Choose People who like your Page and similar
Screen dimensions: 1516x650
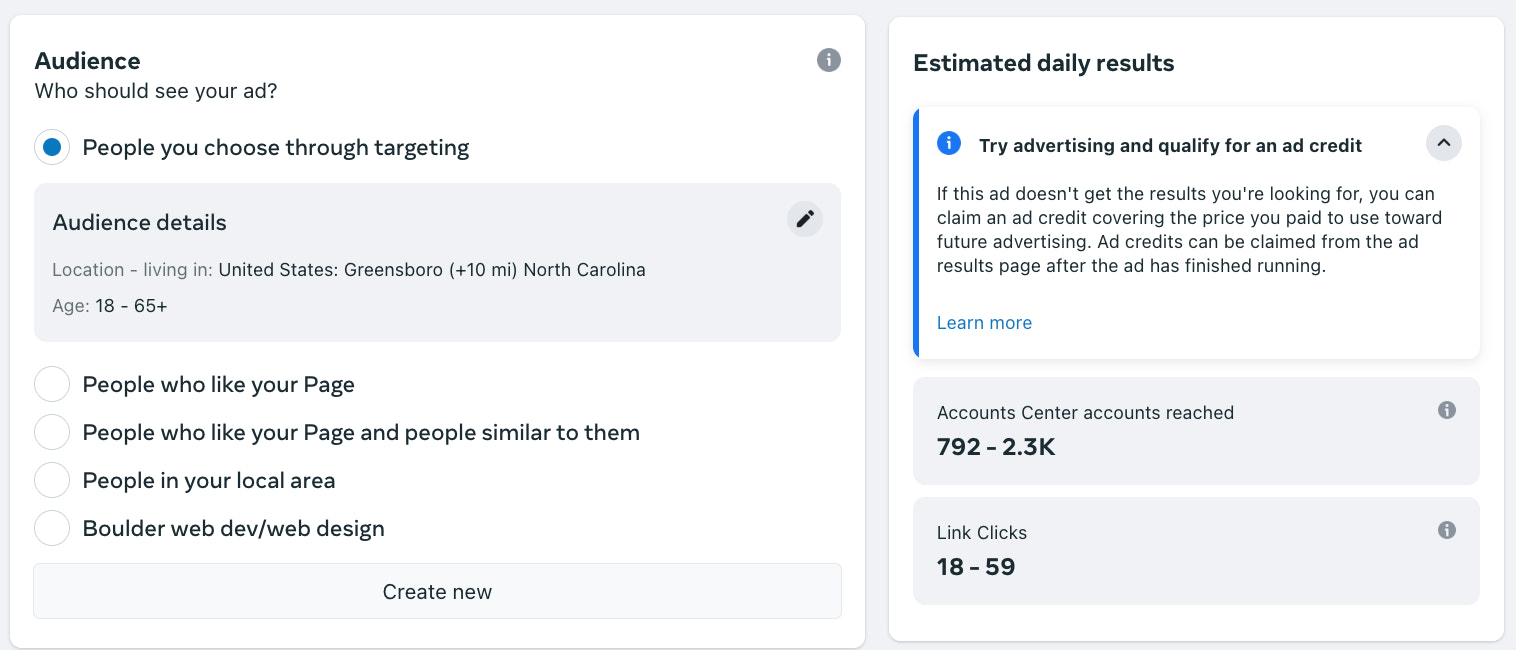(52, 432)
